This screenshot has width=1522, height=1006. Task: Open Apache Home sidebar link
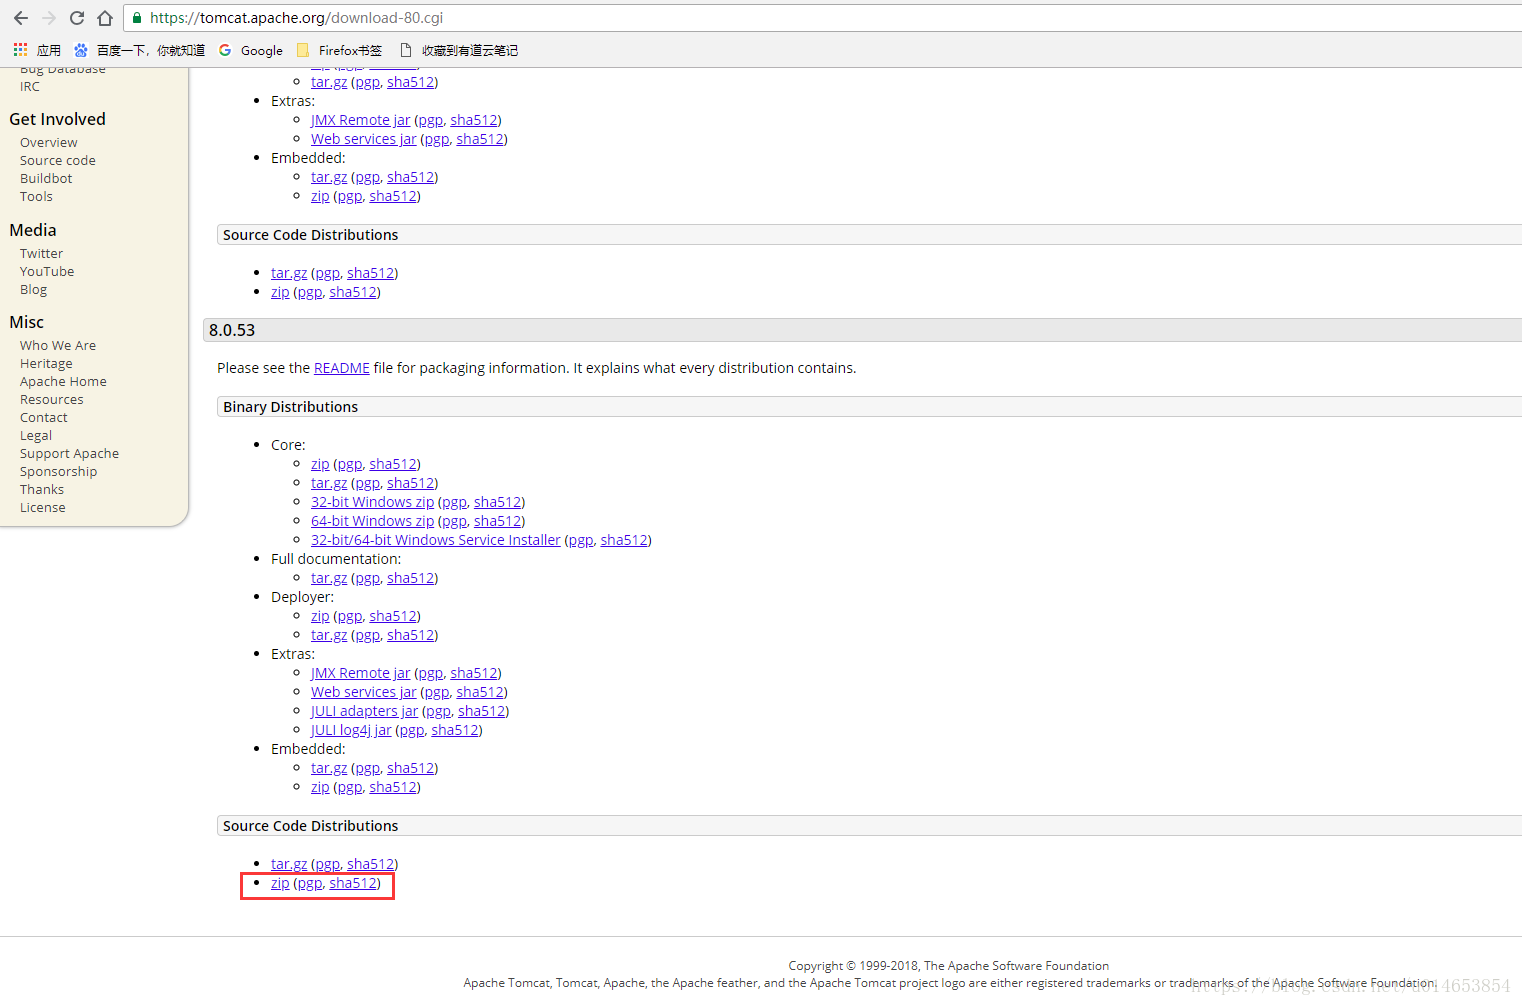tap(63, 382)
